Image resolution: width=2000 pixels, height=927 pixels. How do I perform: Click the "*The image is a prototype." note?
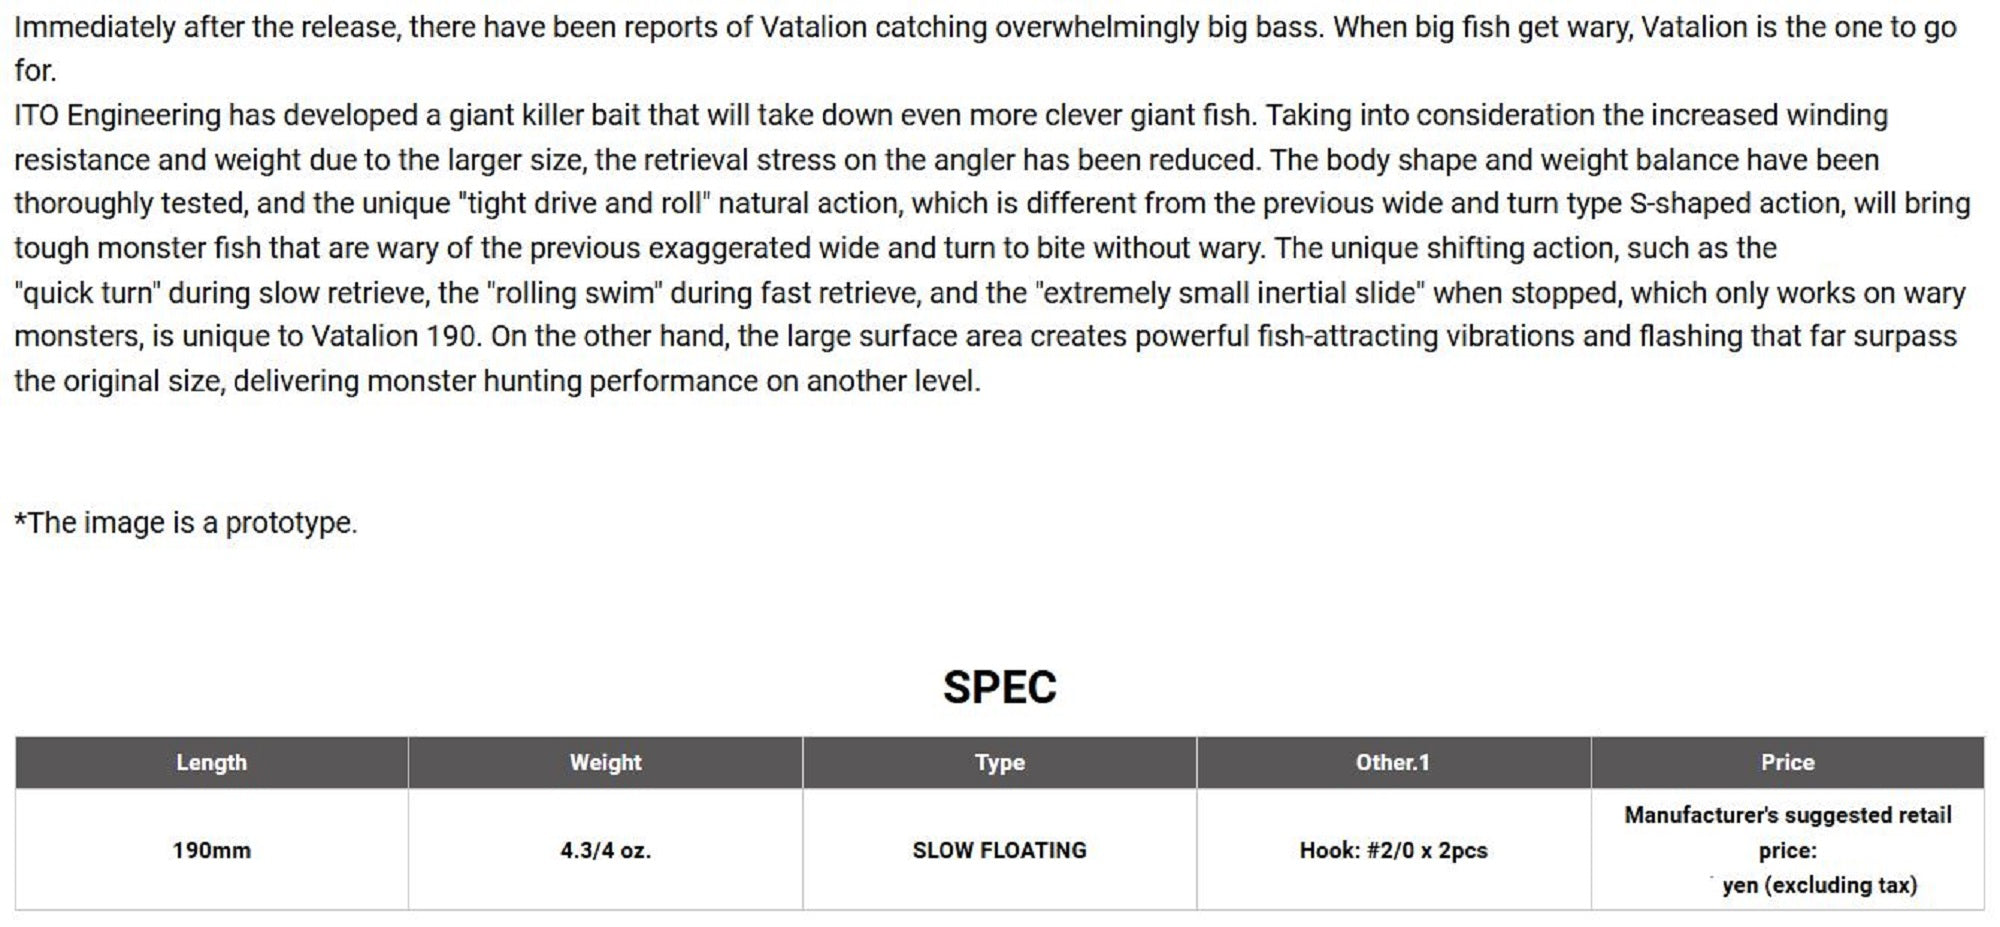pos(186,522)
